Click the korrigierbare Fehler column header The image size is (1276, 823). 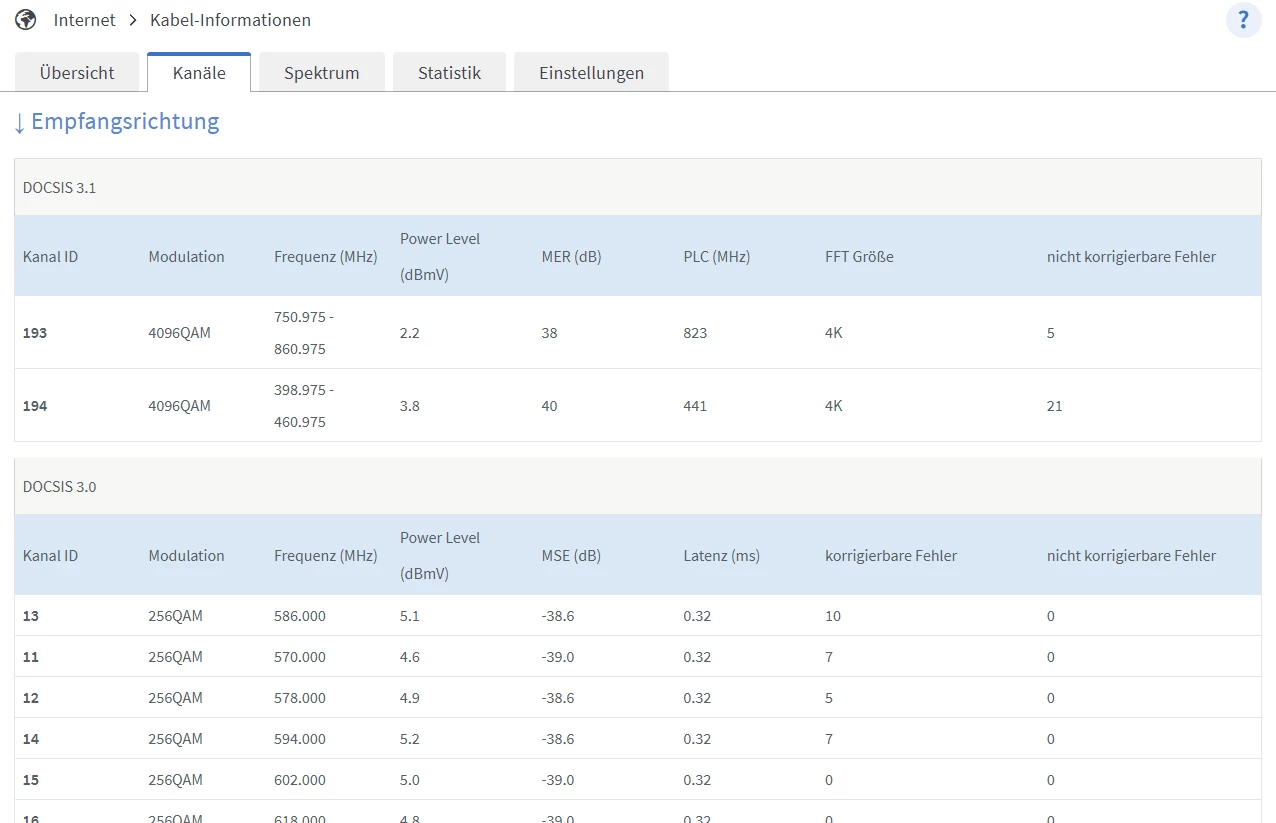[x=890, y=556]
